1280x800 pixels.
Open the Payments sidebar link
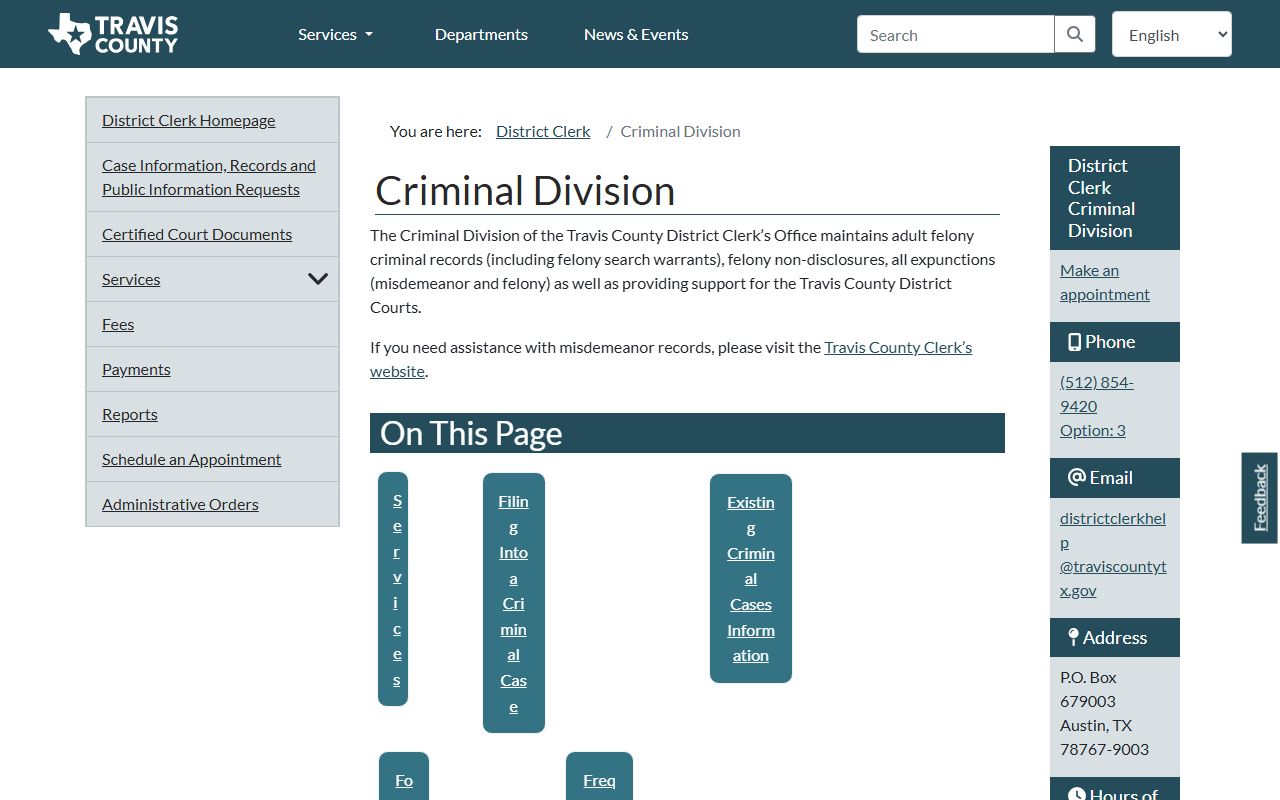[136, 369]
